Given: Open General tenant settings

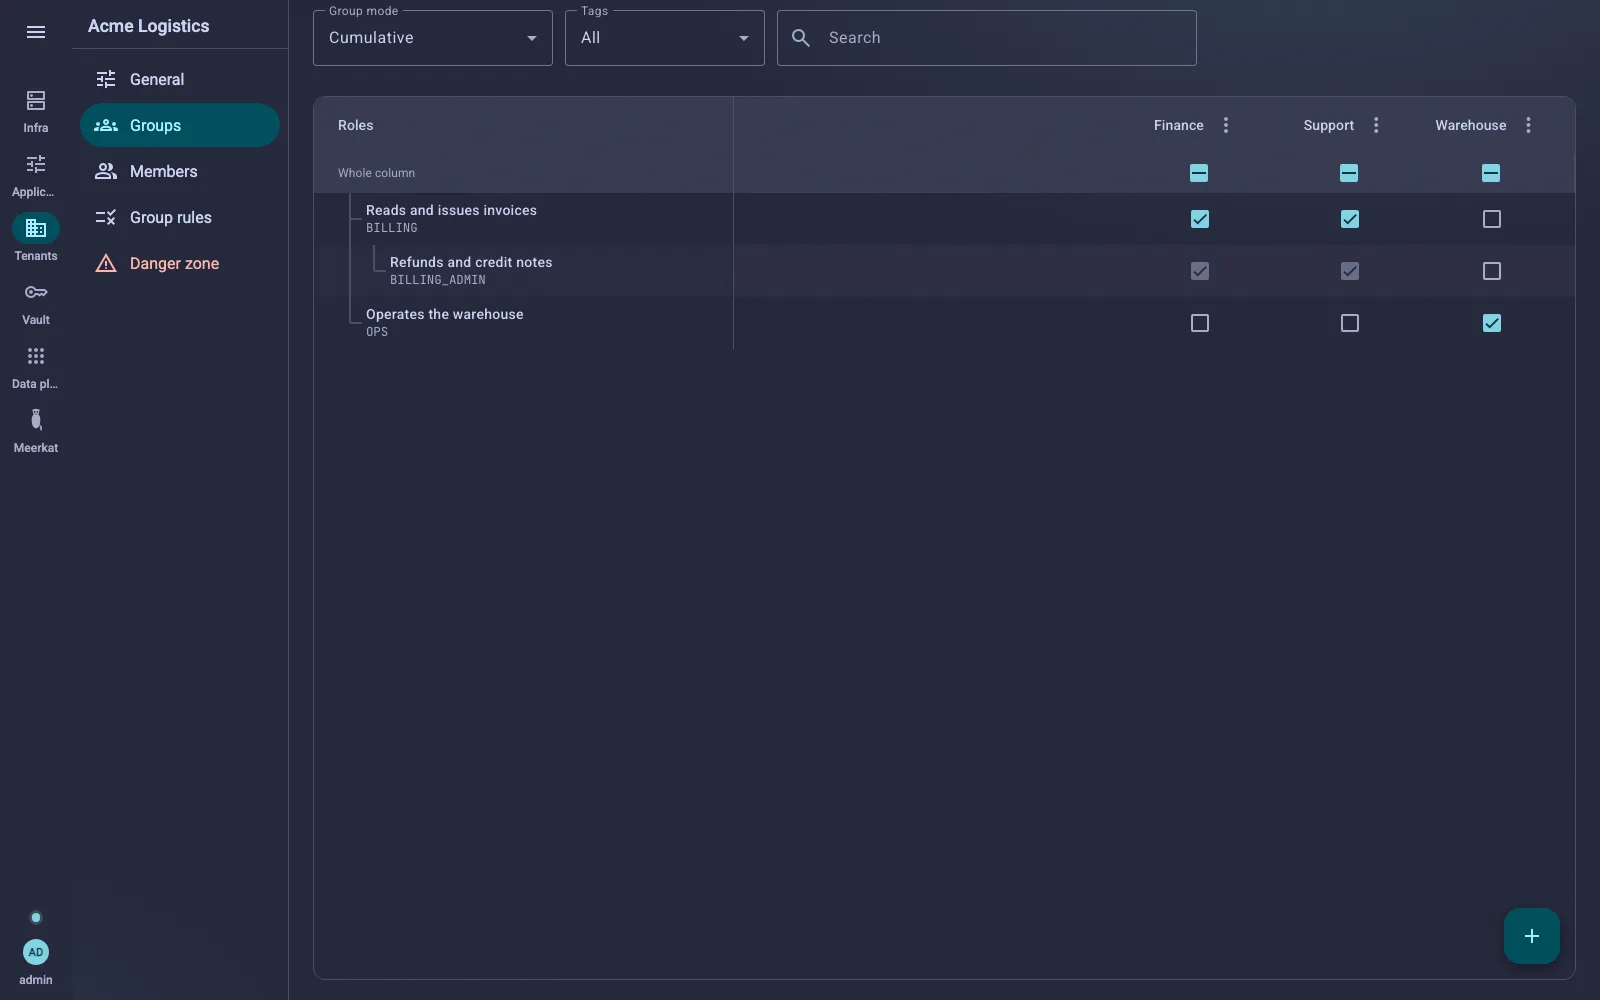Looking at the screenshot, I should tap(180, 79).
